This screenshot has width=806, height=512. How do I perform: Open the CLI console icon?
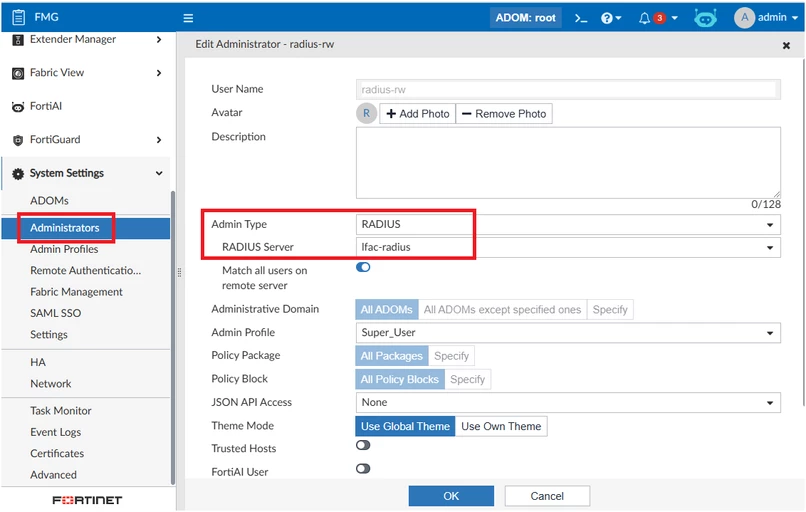581,18
